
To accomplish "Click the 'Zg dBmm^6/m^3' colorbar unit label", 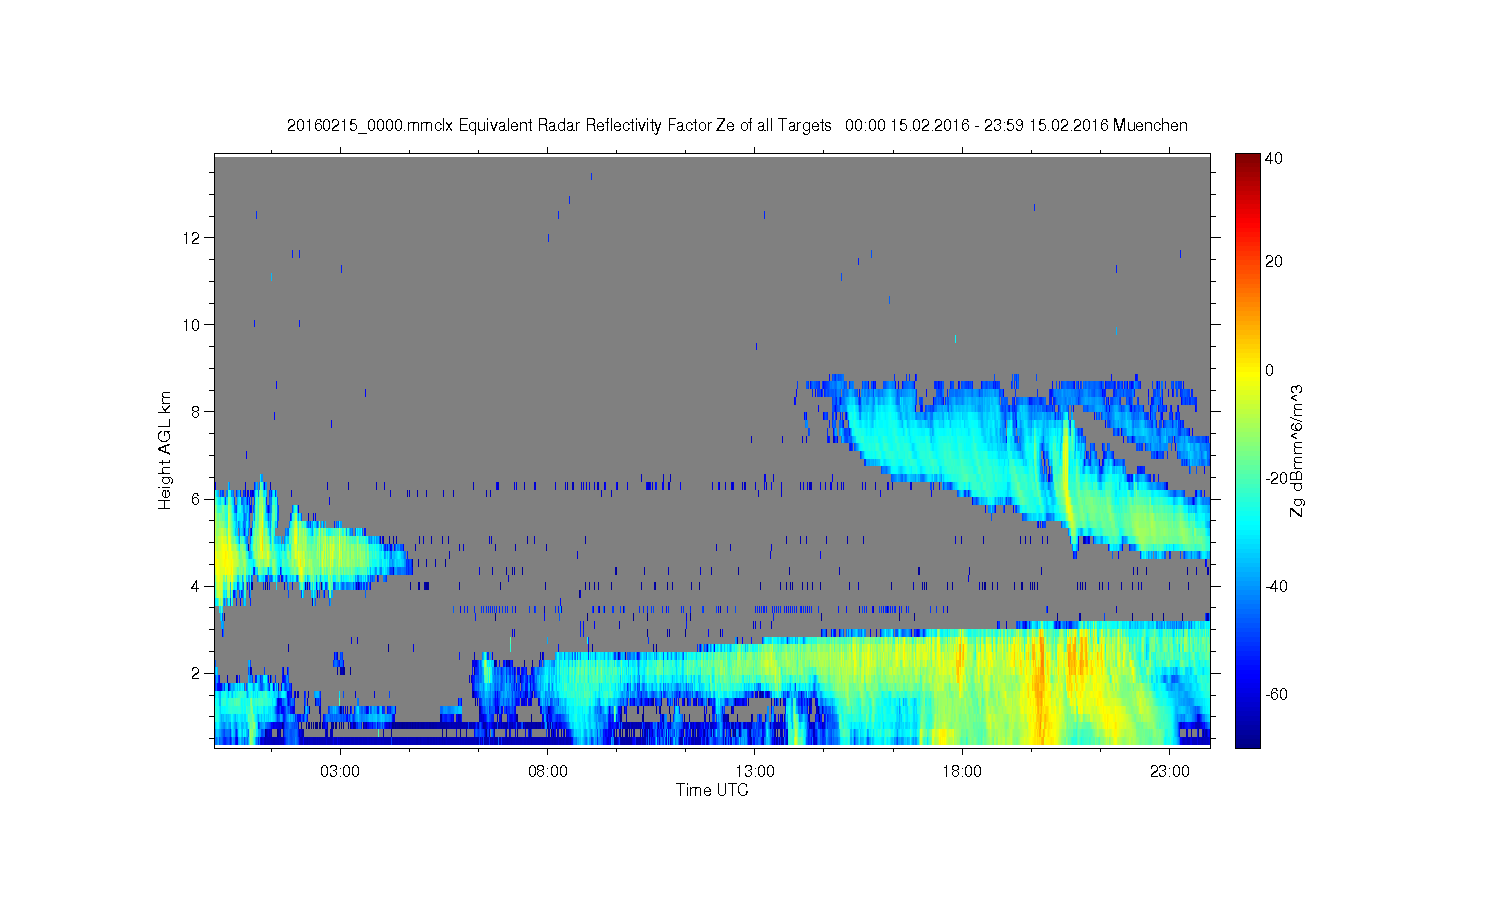I will pos(1298,450).
